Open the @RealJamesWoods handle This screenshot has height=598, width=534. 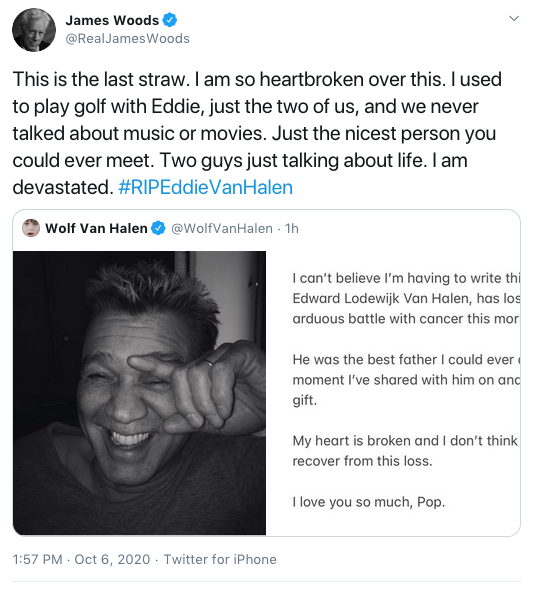tap(127, 39)
